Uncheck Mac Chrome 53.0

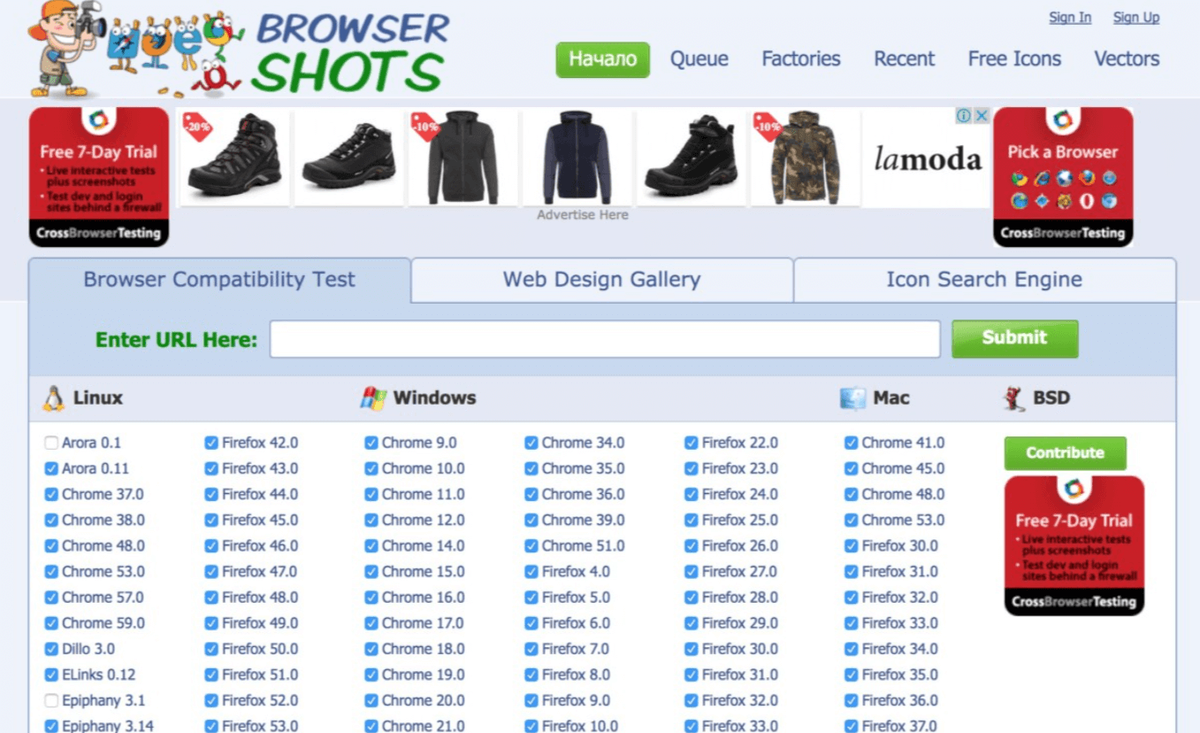[x=852, y=520]
